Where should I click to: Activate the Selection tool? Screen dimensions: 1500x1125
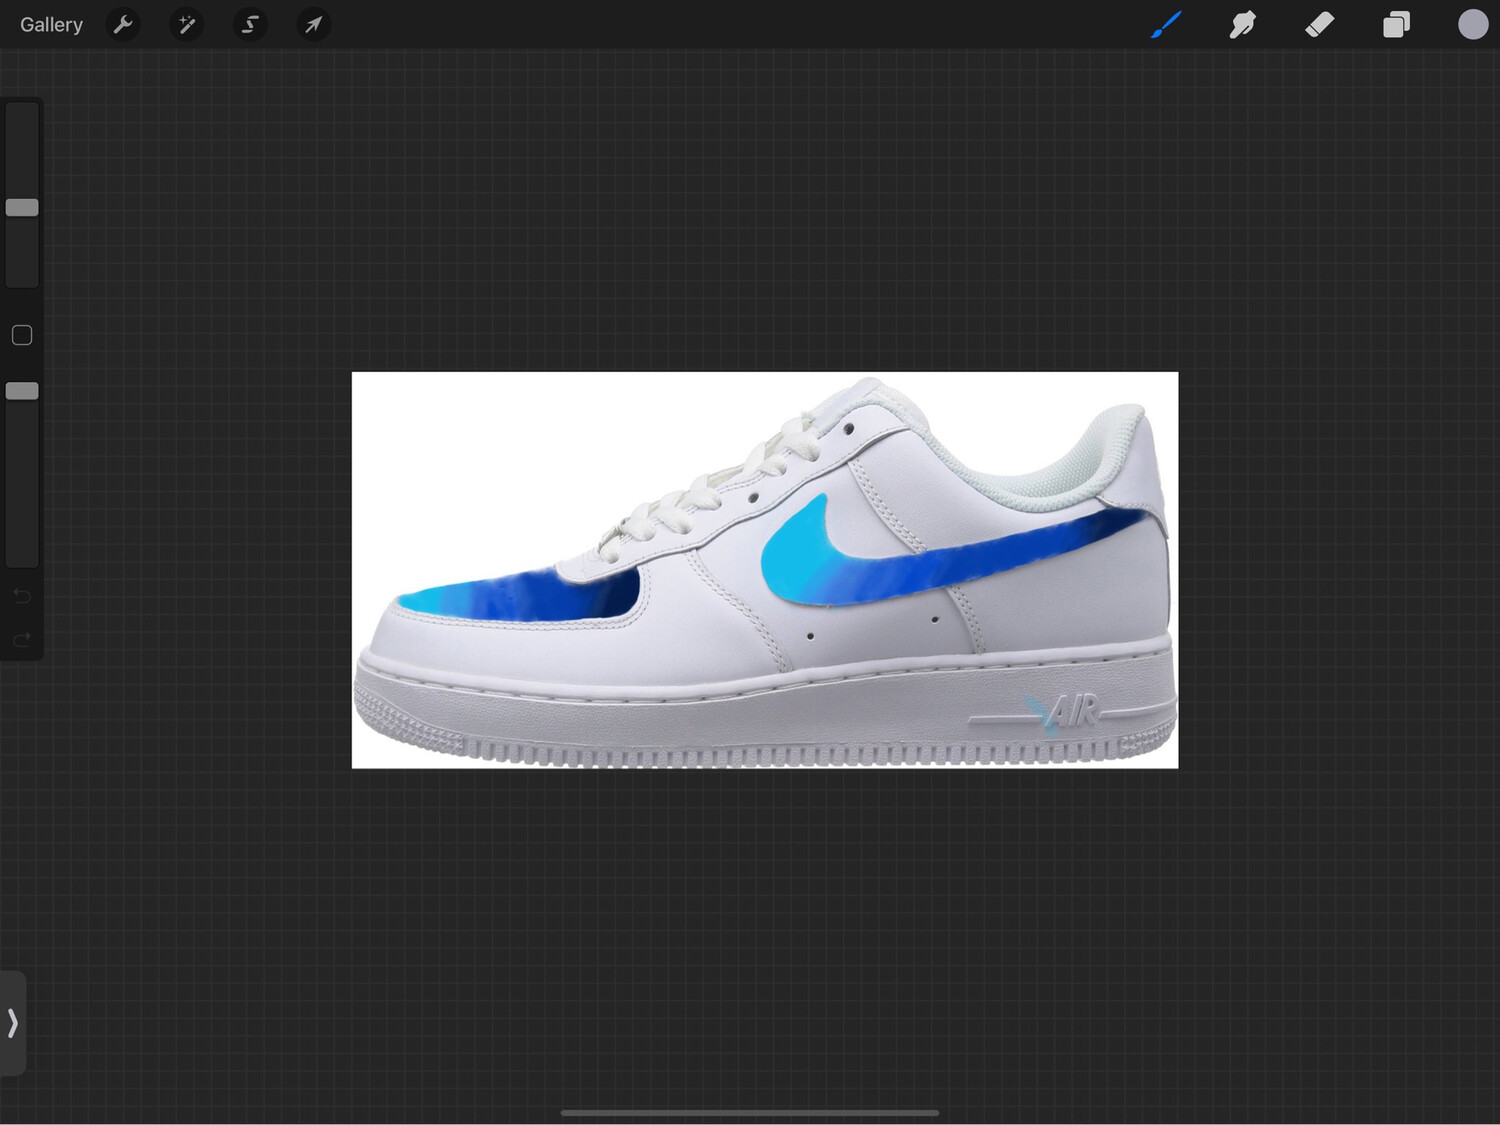tap(250, 24)
